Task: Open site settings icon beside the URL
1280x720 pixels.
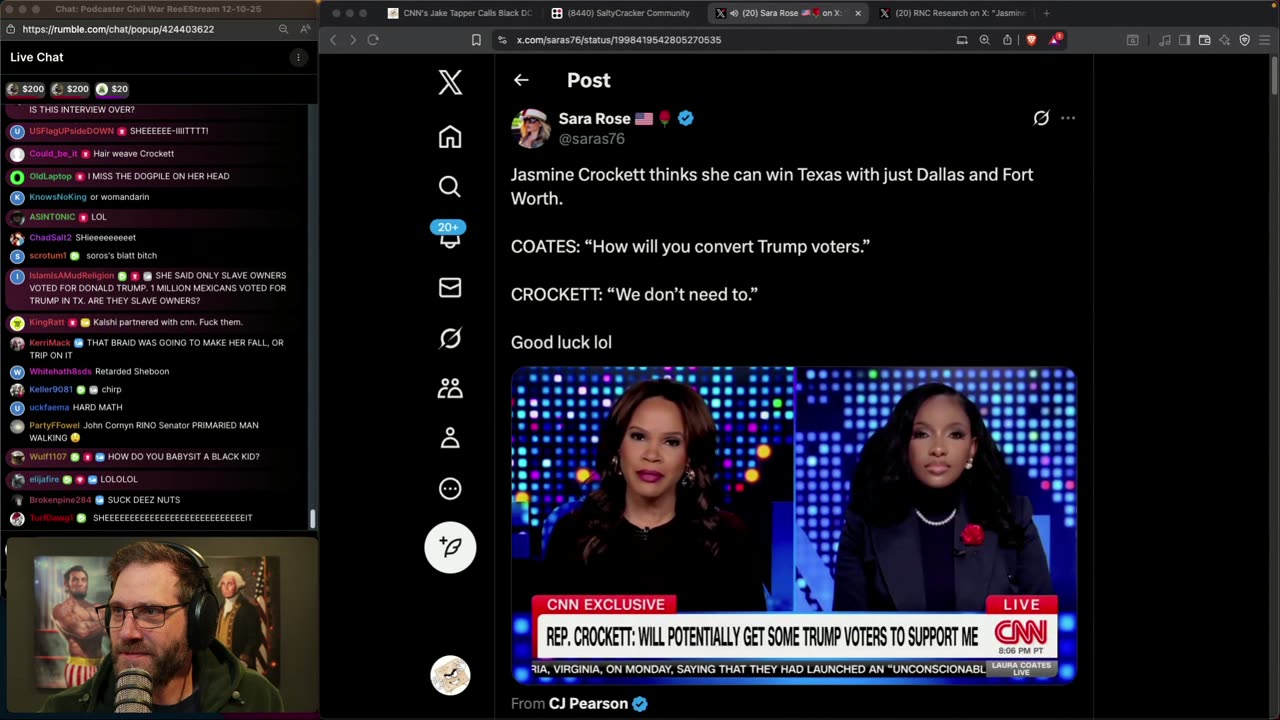Action: 500,40
